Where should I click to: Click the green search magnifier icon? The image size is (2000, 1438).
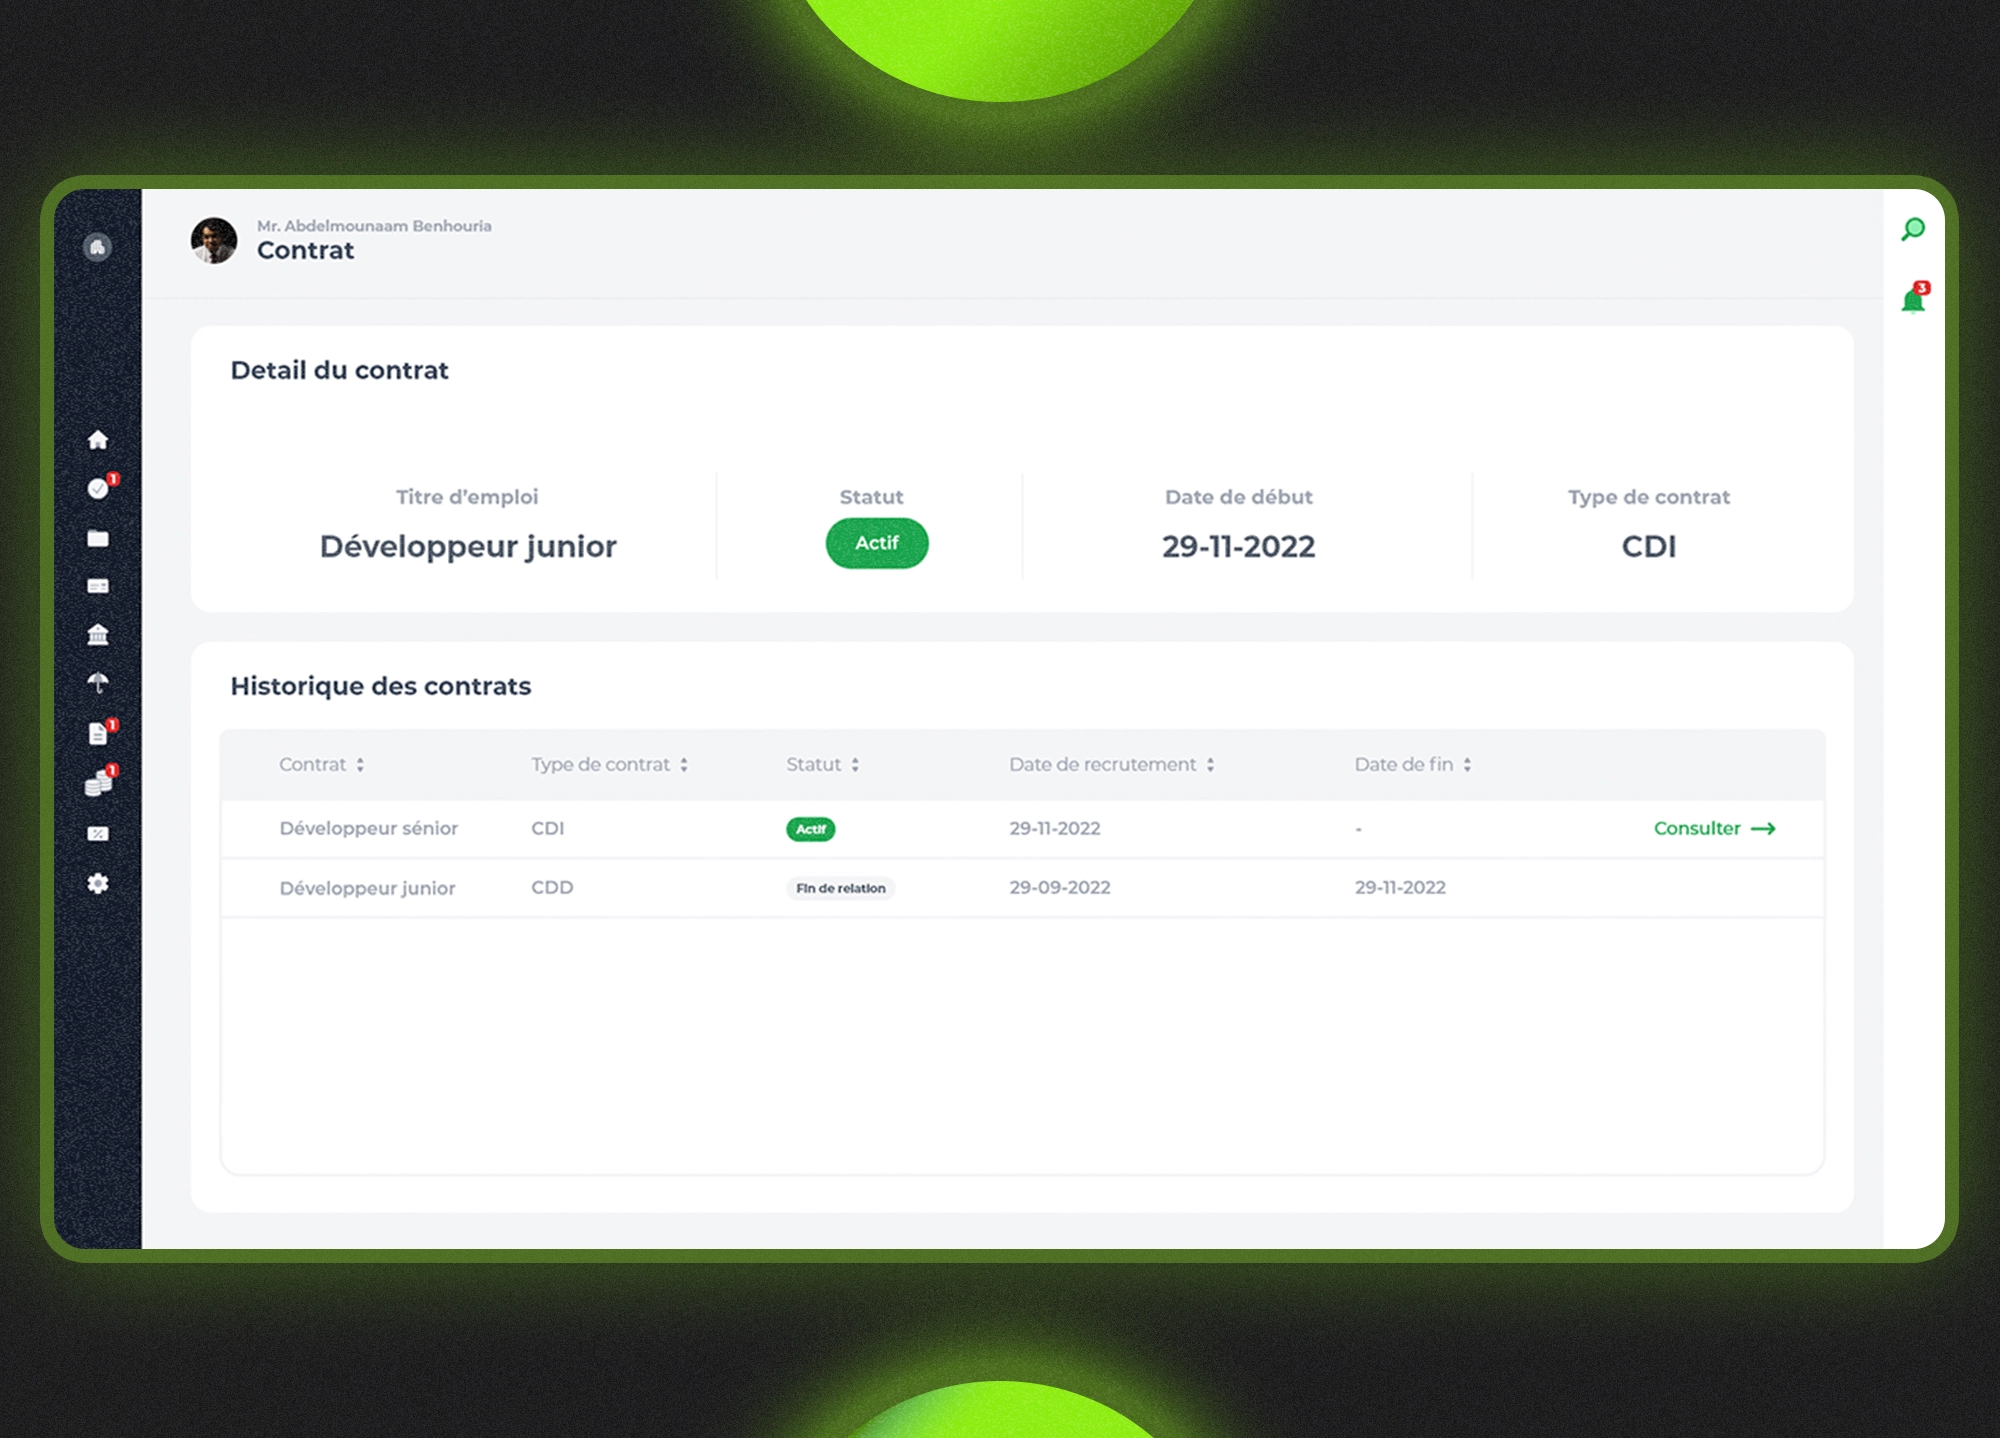pos(1913,230)
